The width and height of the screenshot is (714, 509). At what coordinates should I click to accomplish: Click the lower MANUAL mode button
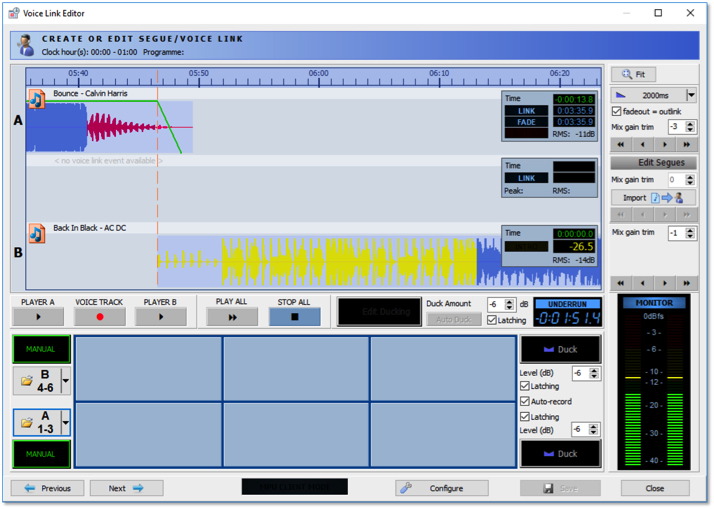point(41,454)
